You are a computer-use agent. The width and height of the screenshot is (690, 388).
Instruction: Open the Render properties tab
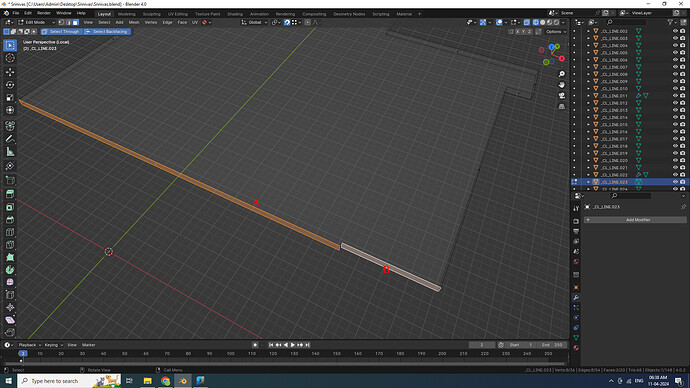[x=576, y=221]
